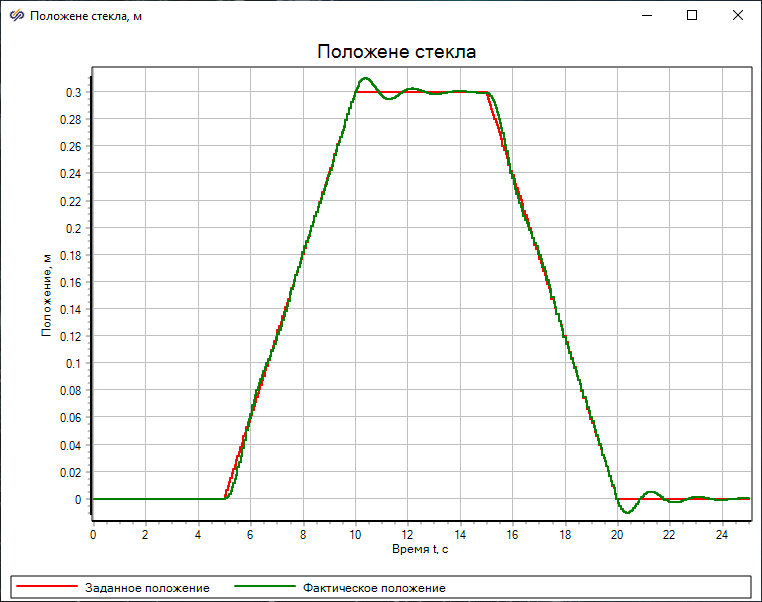Image resolution: width=762 pixels, height=602 pixels.
Task: Click the 14 tick on the X-axis
Action: tap(460, 534)
